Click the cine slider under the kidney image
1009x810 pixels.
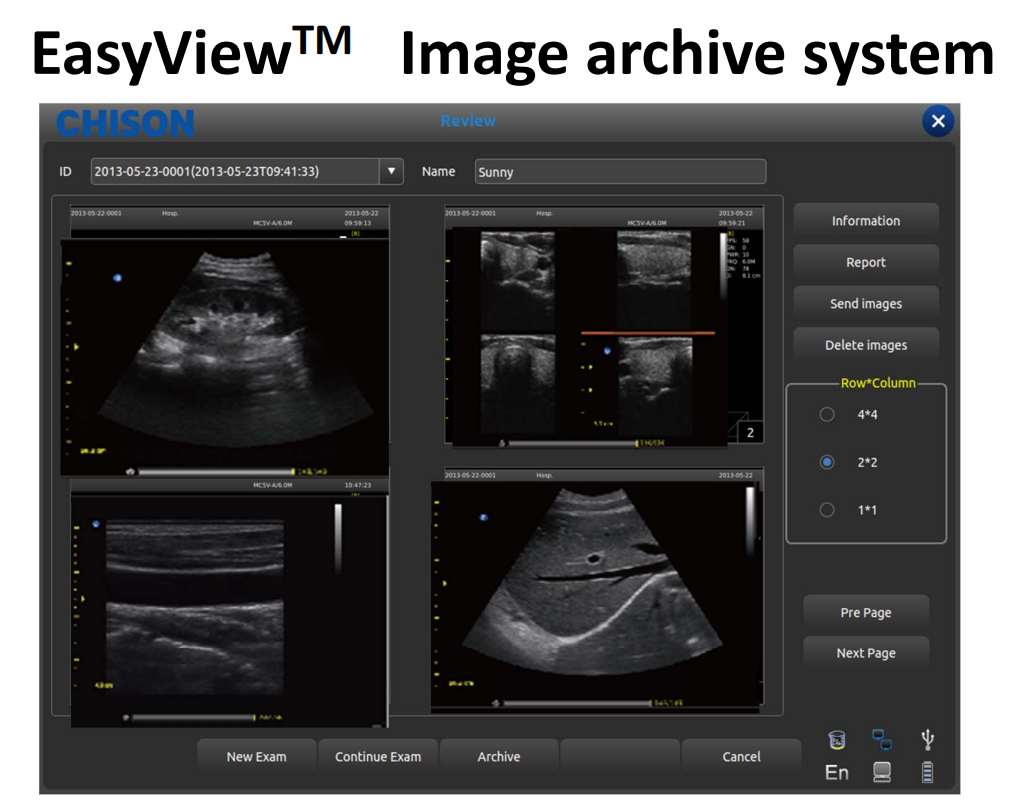click(x=216, y=472)
